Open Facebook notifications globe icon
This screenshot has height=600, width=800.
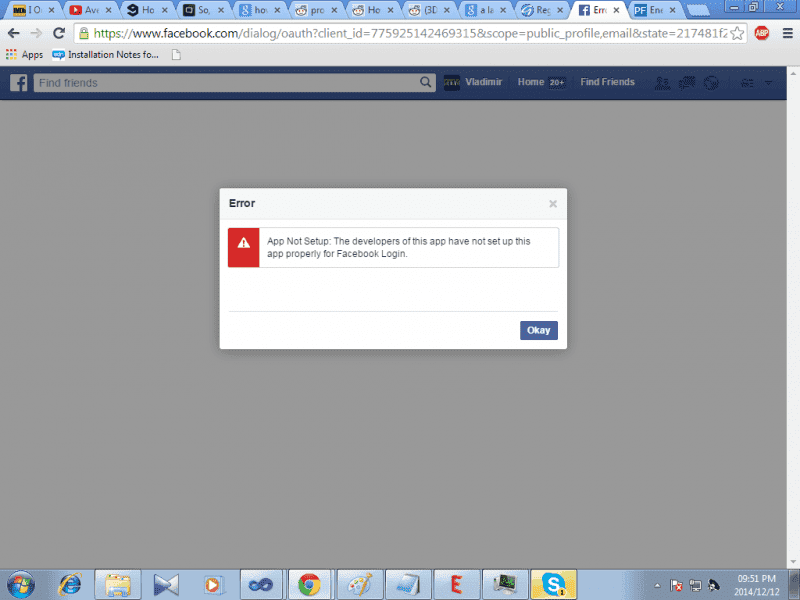click(x=711, y=83)
